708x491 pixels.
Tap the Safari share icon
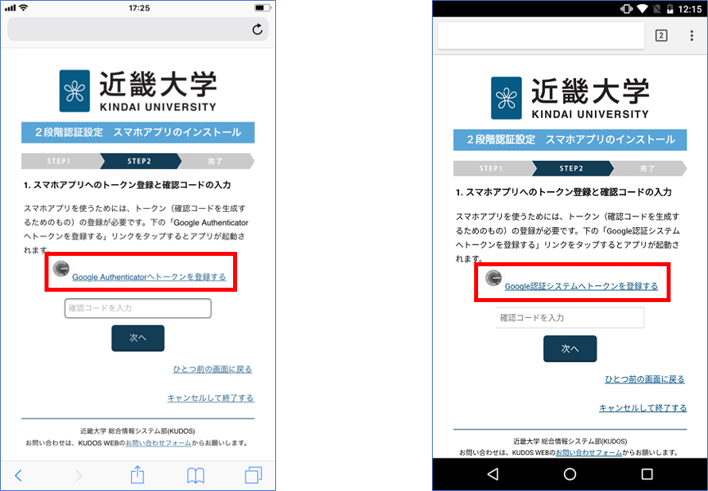coord(138,474)
